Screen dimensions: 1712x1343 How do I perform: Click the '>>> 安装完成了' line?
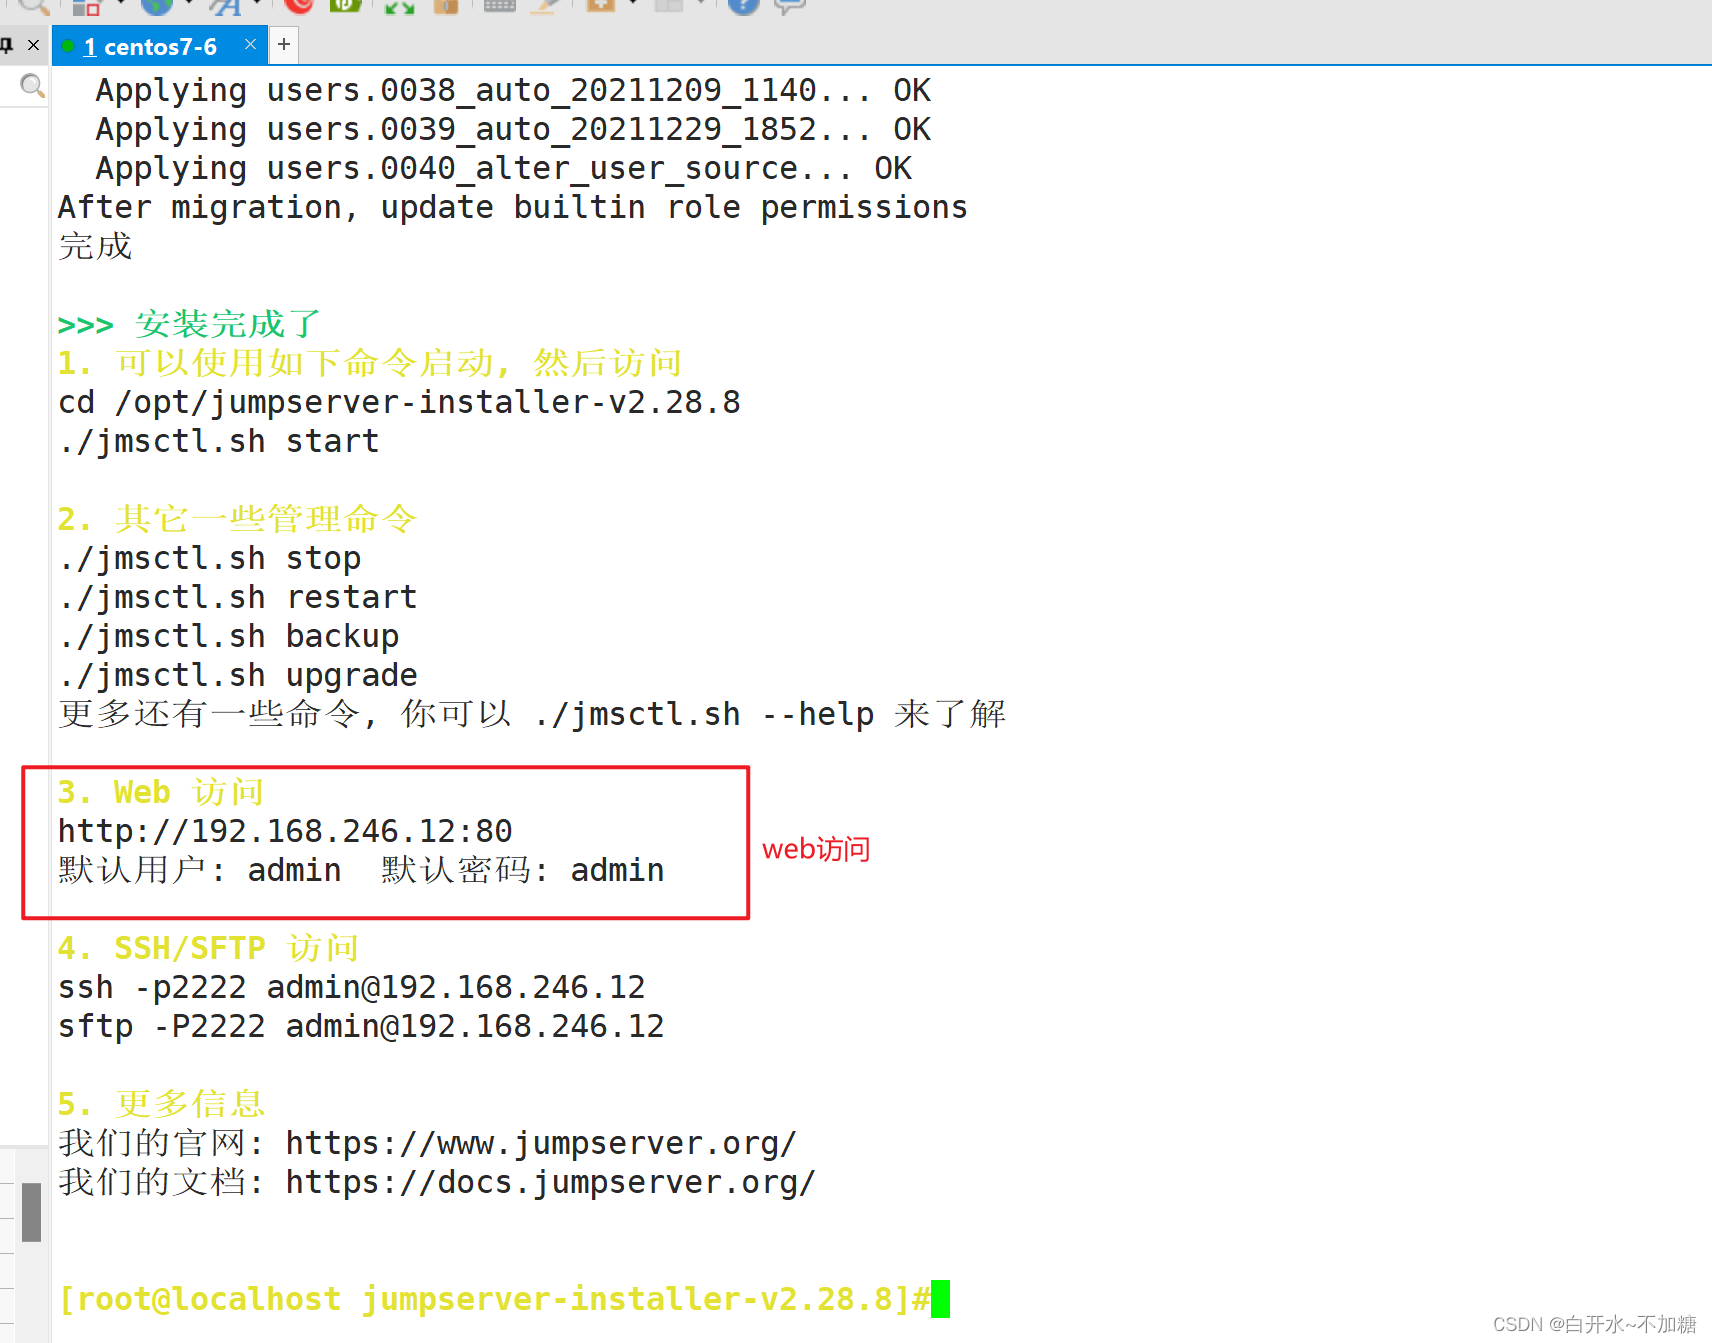190,324
